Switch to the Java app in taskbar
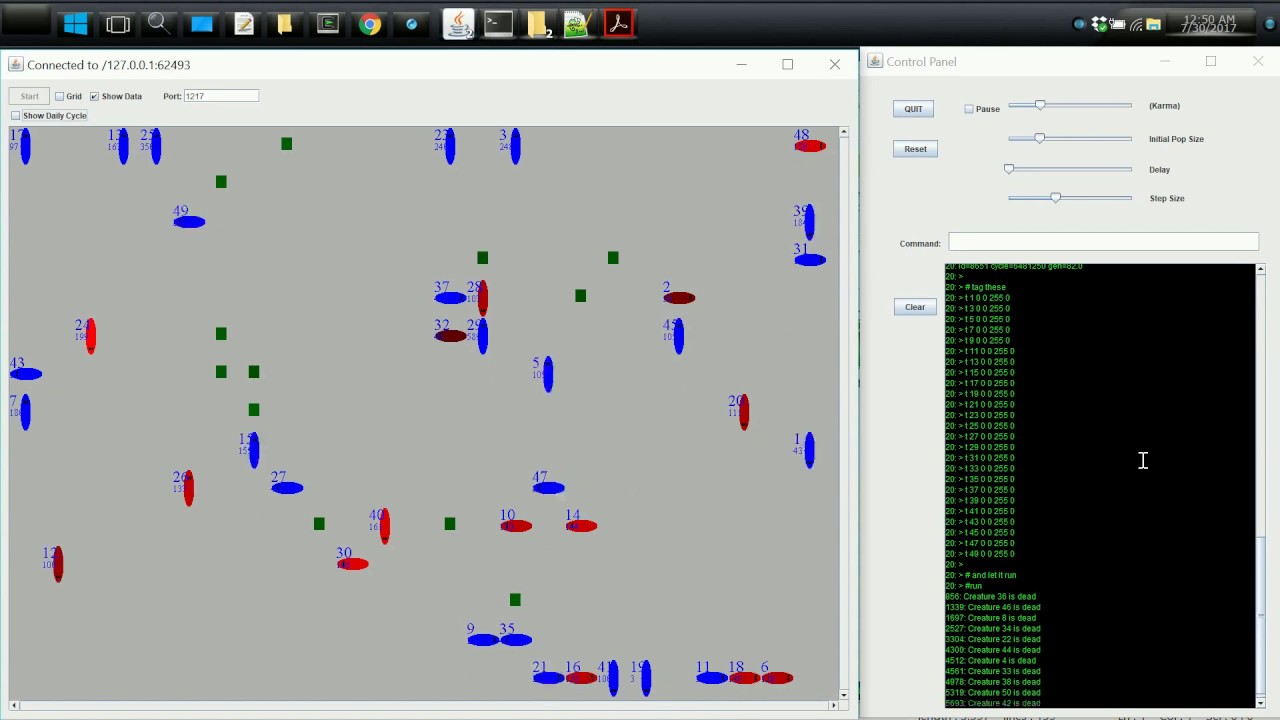Viewport: 1280px width, 720px height. pos(458,24)
